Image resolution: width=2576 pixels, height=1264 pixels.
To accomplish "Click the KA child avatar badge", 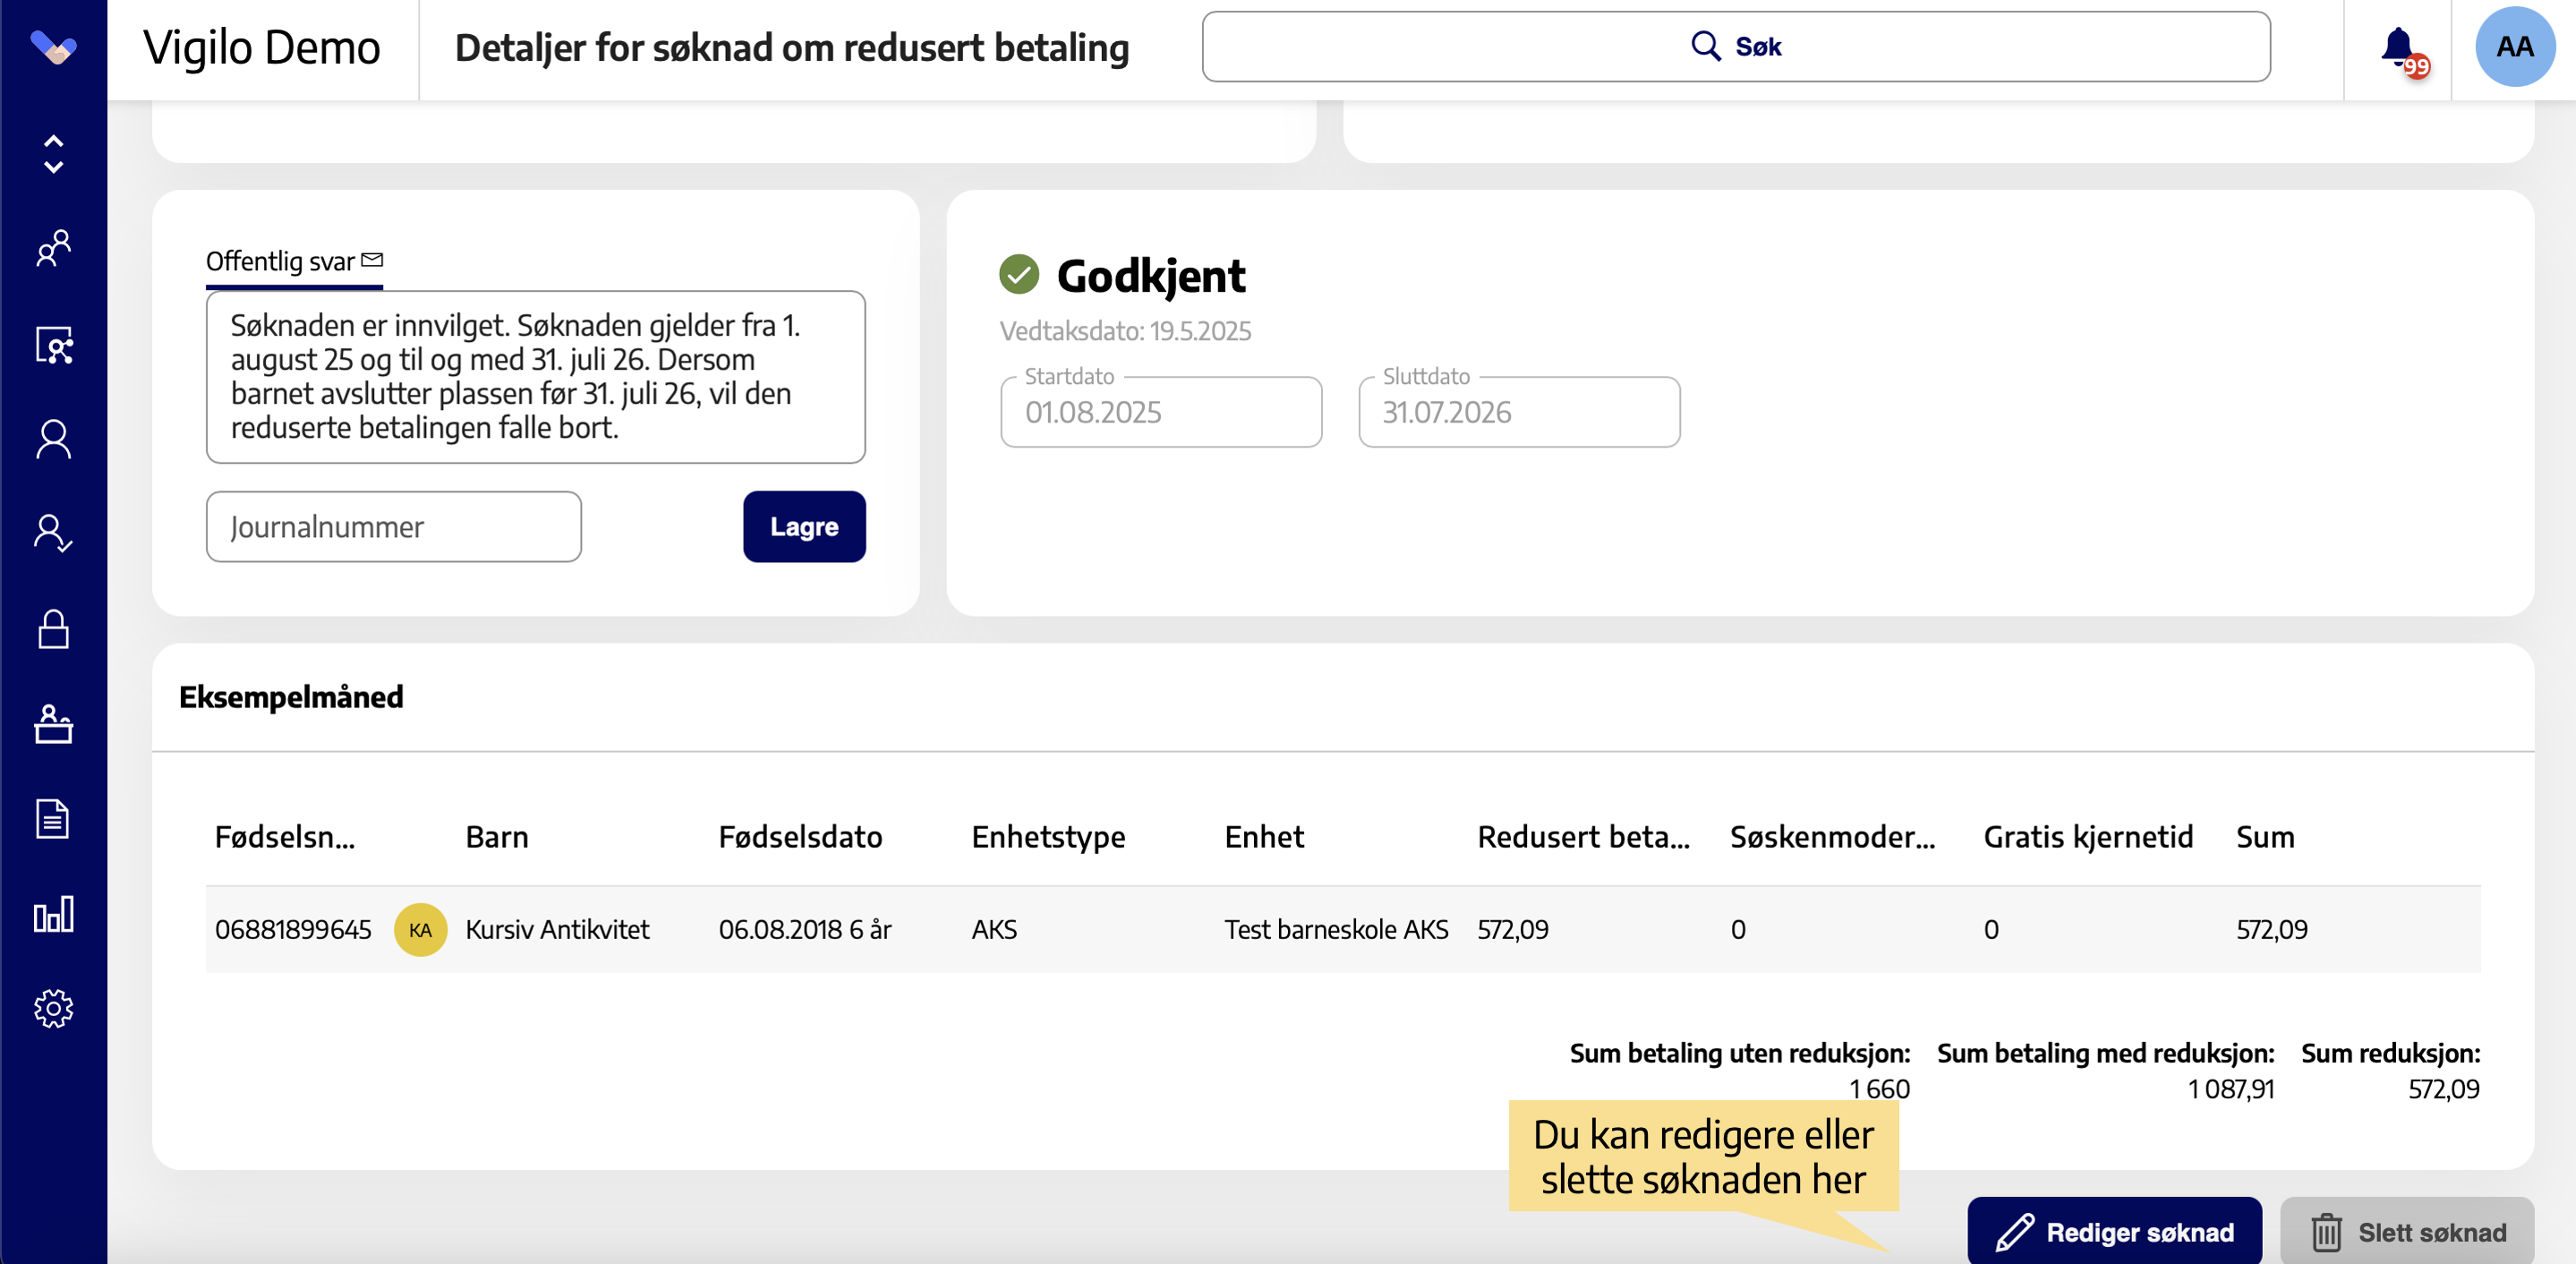I will click(x=420, y=930).
